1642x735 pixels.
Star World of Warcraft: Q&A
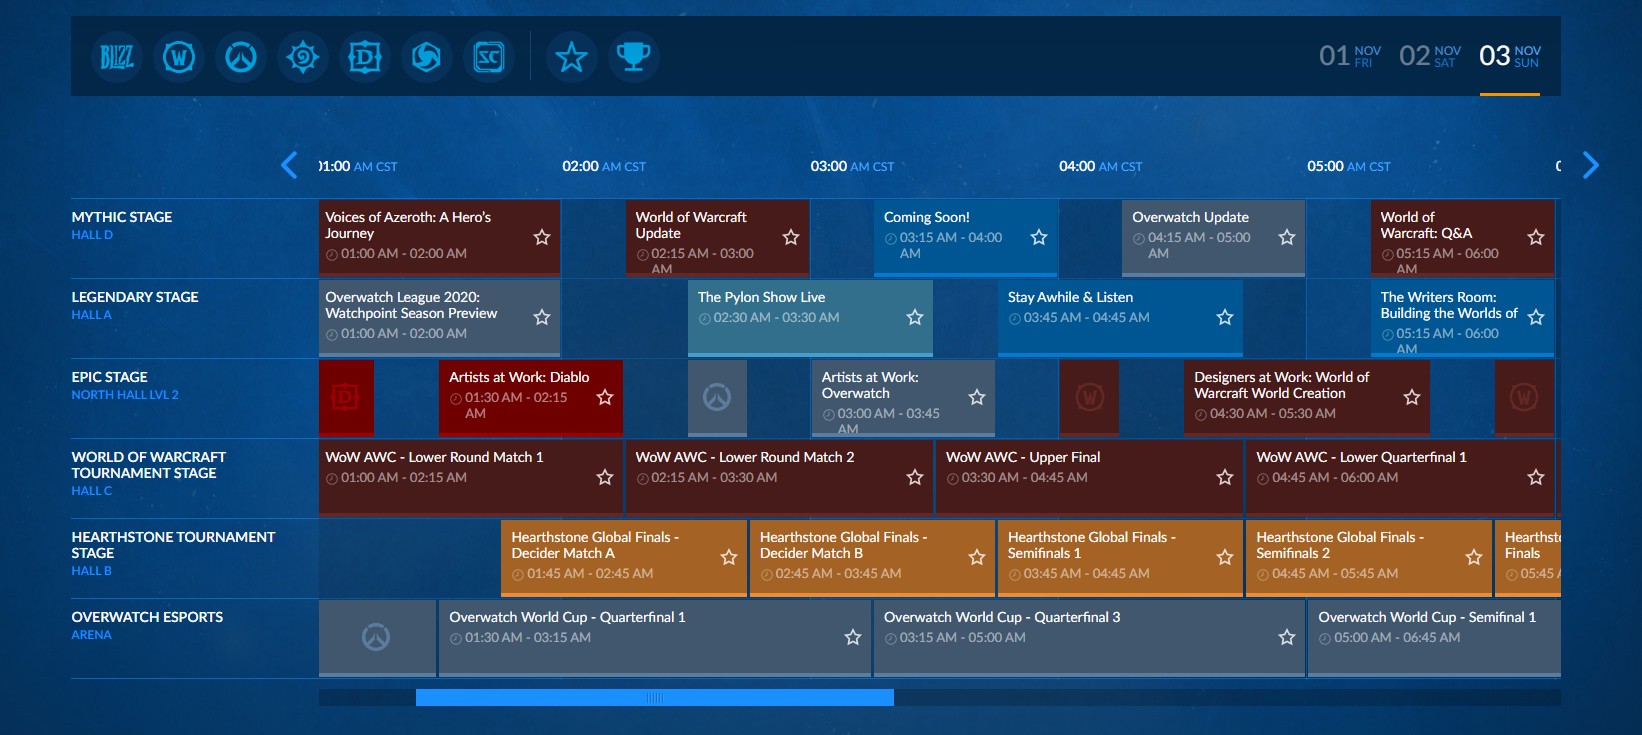coord(1536,238)
